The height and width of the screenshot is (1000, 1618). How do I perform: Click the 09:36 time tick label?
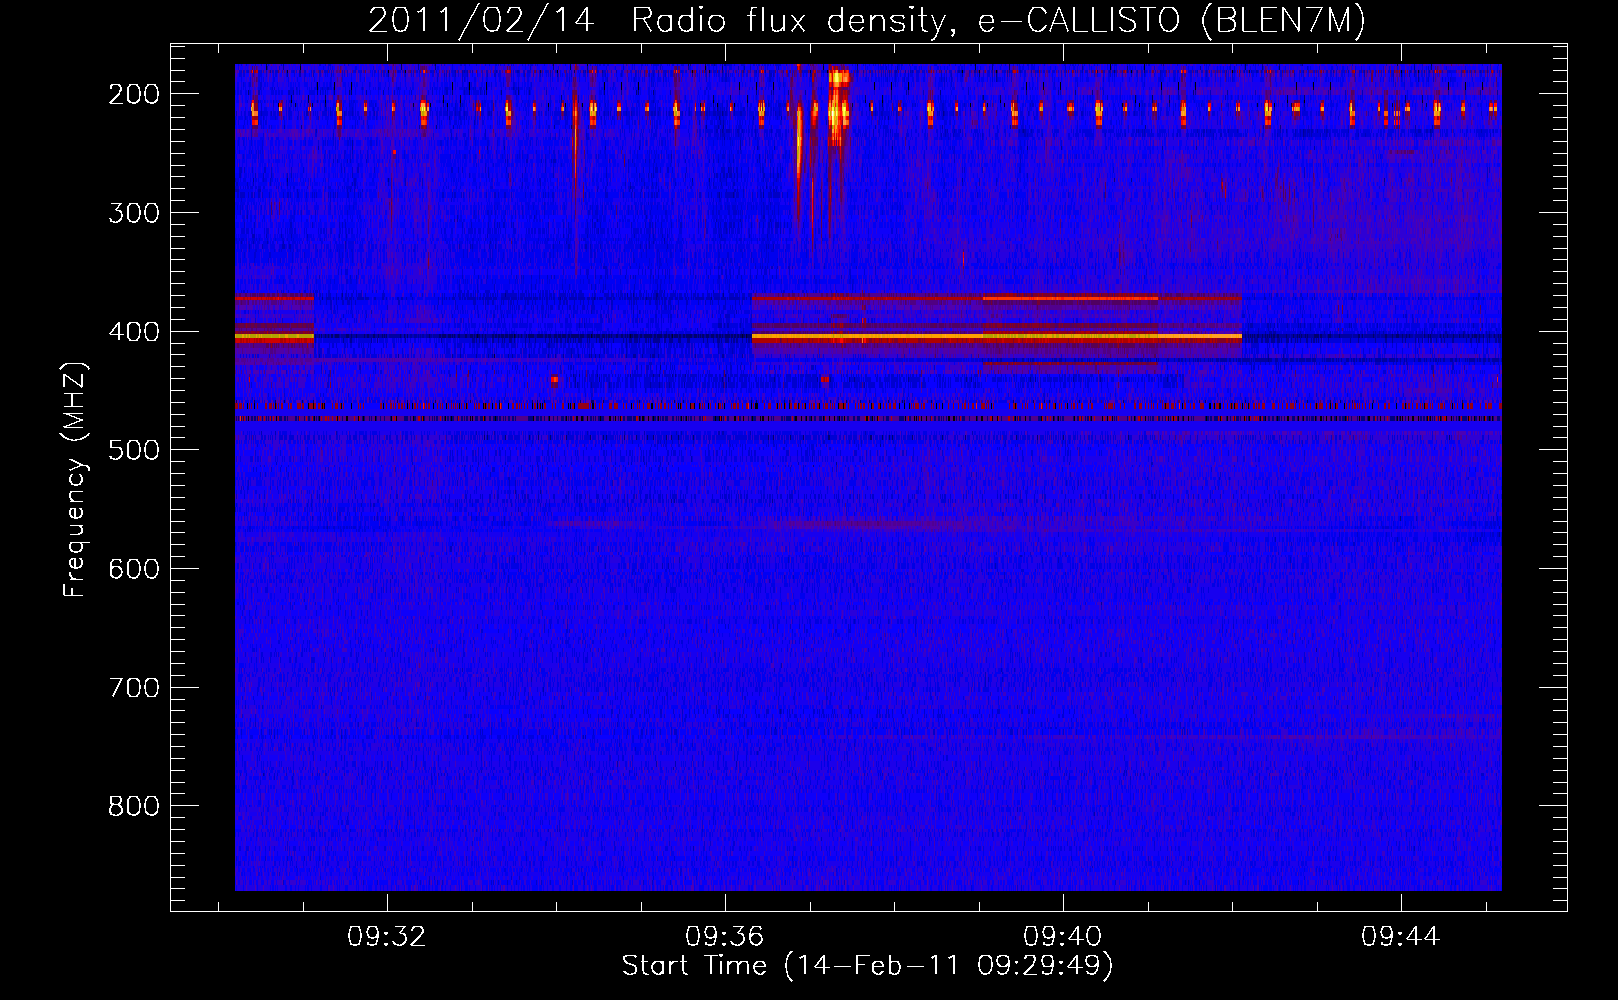(x=724, y=937)
